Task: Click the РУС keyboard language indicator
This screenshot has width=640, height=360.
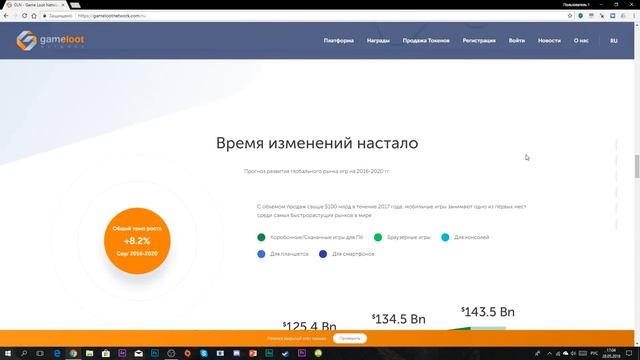Action: click(x=594, y=353)
